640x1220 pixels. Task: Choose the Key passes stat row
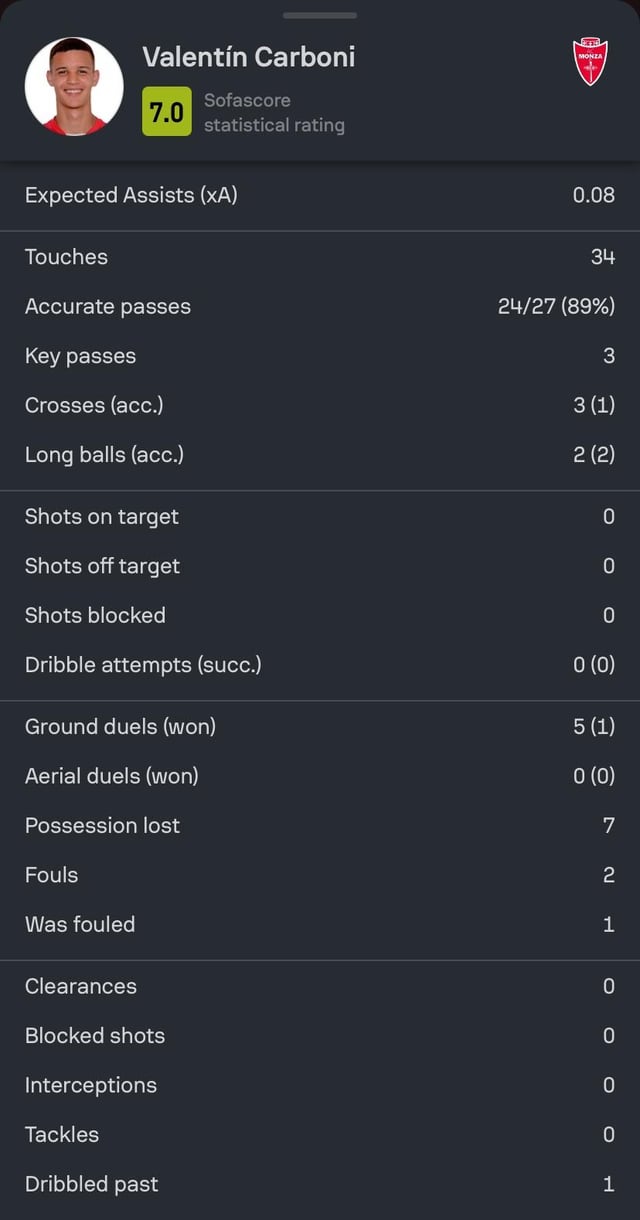[x=320, y=356]
